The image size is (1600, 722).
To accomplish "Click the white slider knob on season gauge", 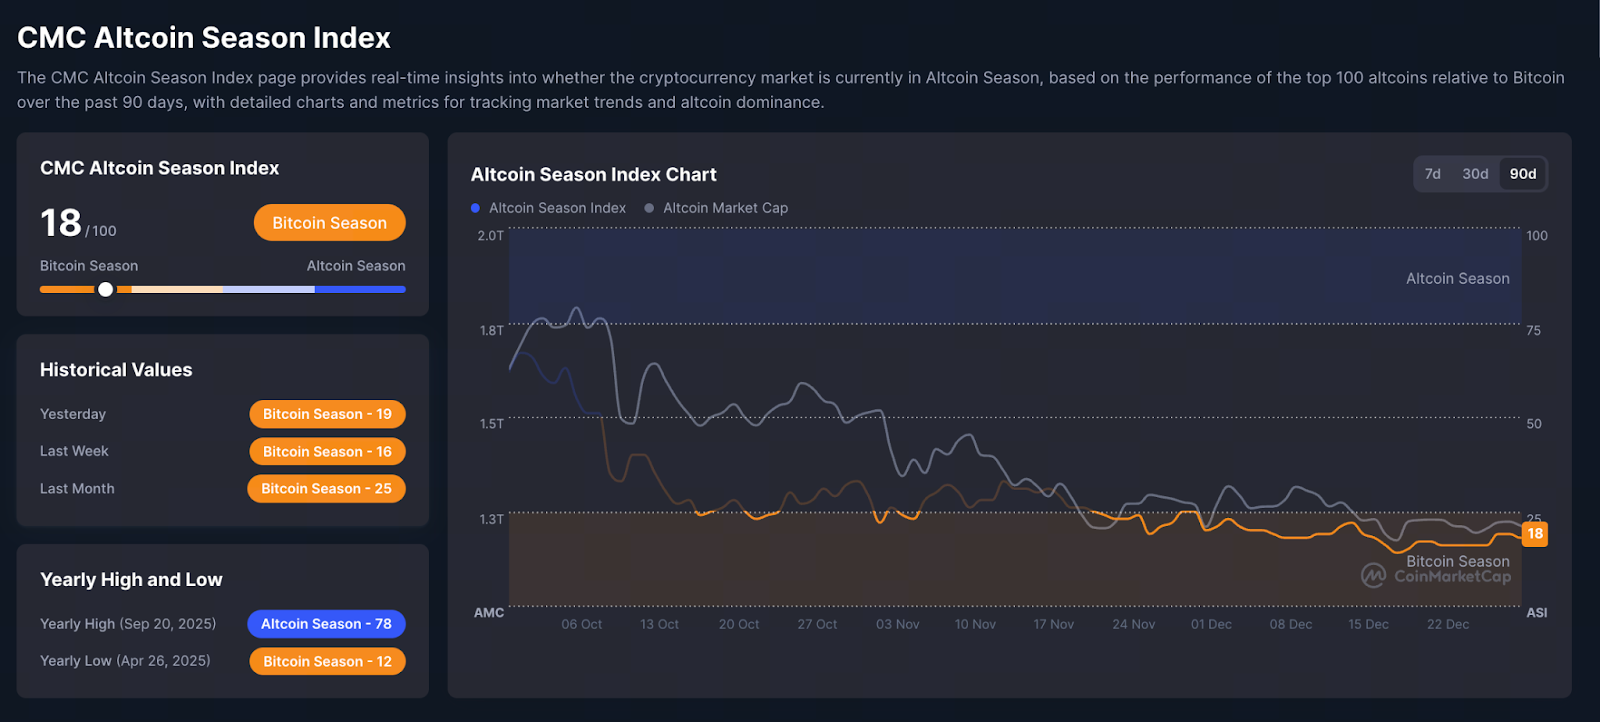I will (105, 289).
